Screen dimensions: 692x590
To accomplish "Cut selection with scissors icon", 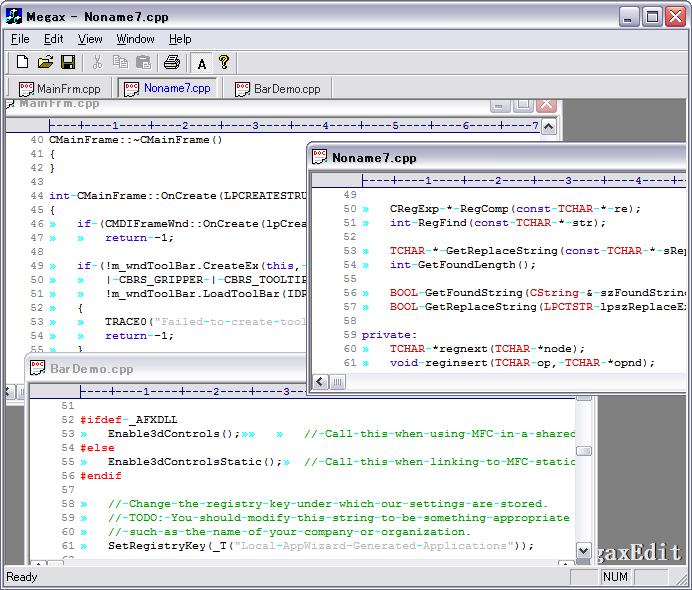I will [x=97, y=62].
